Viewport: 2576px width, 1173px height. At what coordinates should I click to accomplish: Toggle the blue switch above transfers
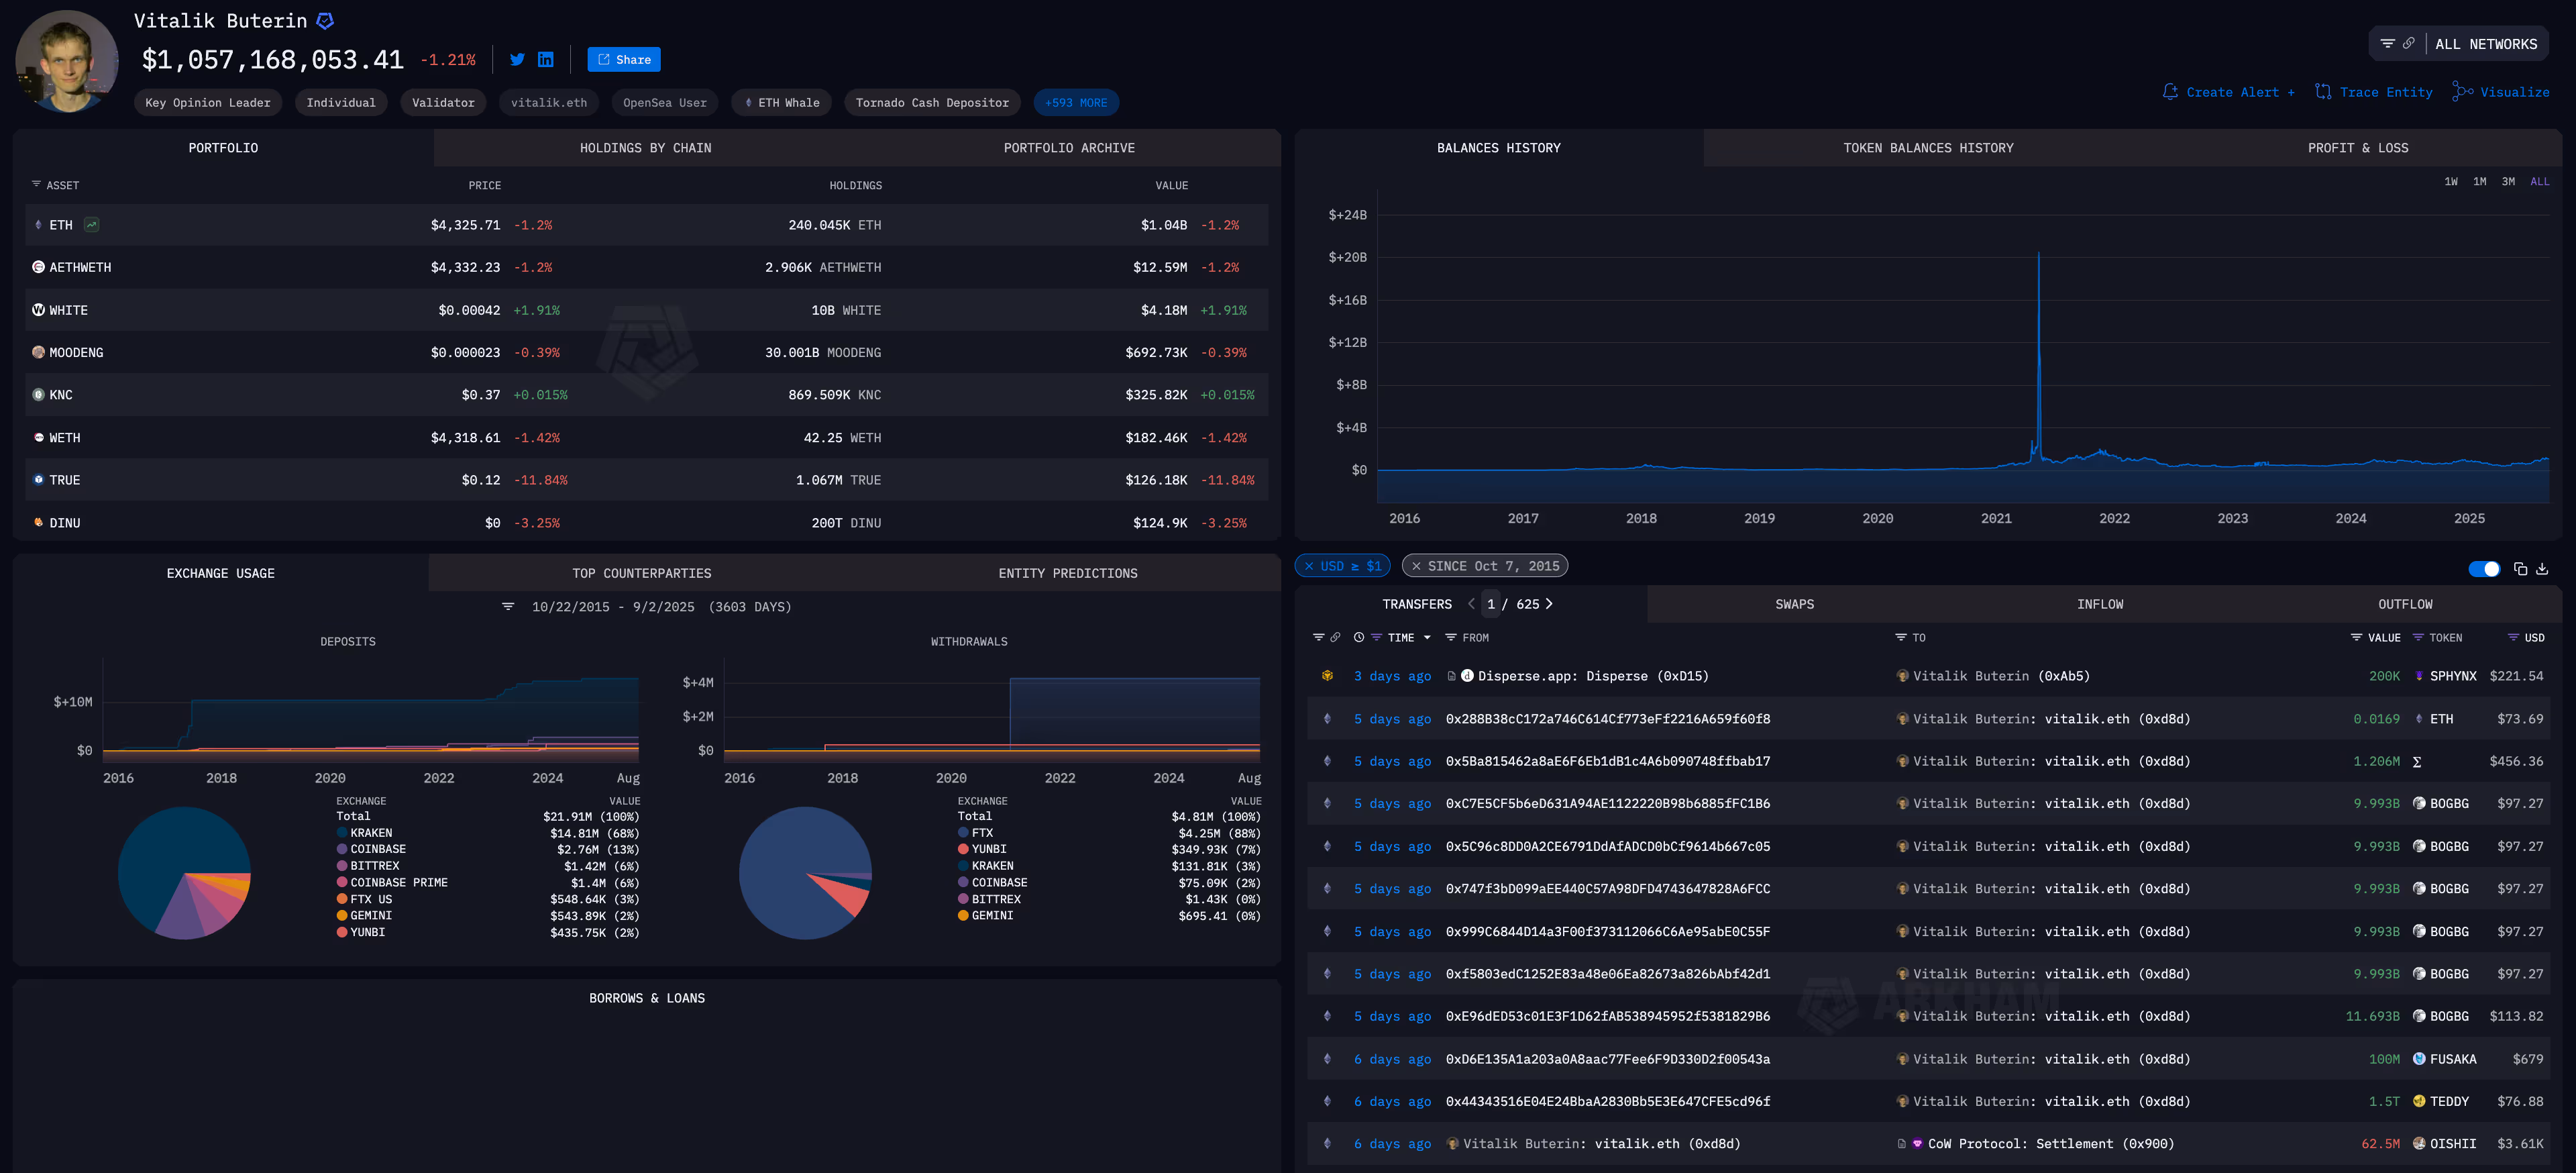click(x=2484, y=569)
